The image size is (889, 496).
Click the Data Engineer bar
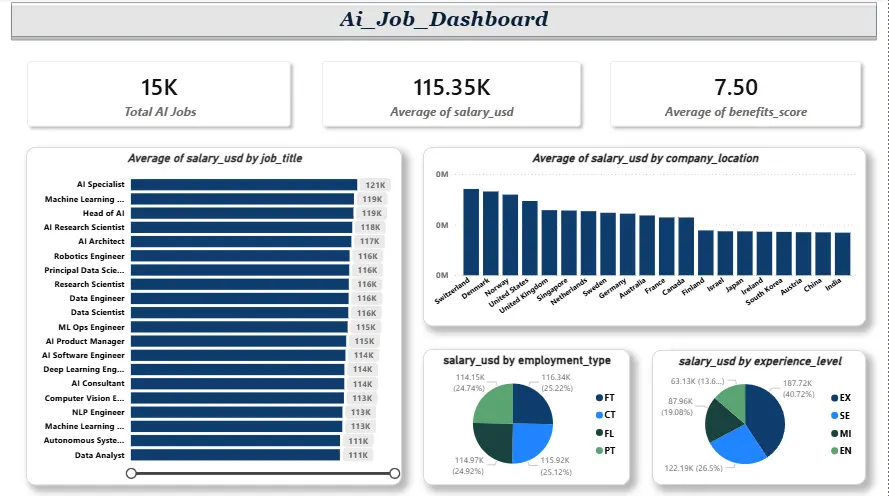[240, 298]
